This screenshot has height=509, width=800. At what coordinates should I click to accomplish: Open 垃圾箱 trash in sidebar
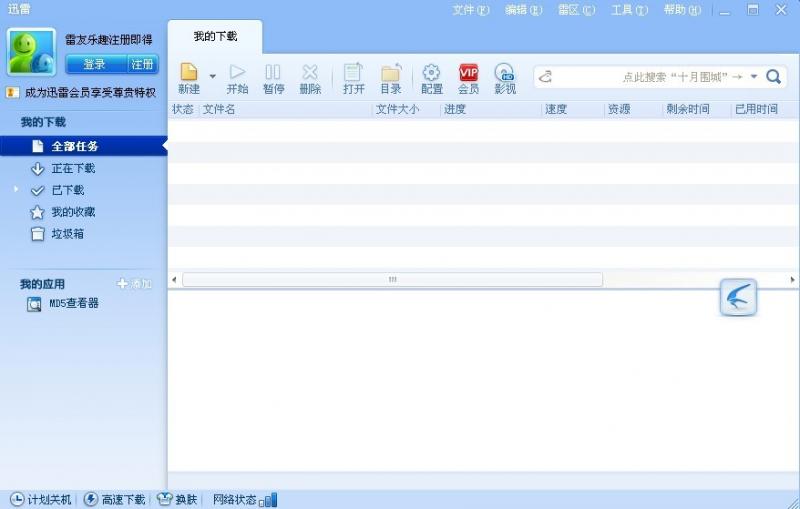tap(67, 234)
